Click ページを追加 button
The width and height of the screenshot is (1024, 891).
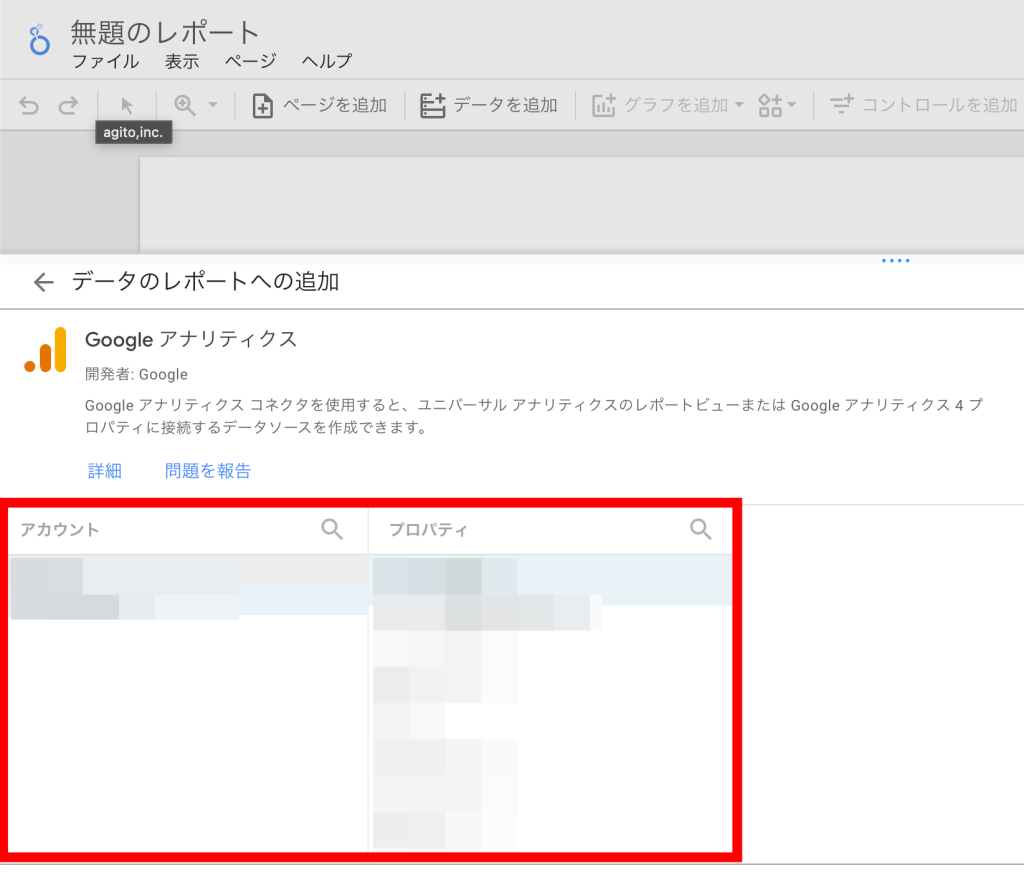coord(320,105)
